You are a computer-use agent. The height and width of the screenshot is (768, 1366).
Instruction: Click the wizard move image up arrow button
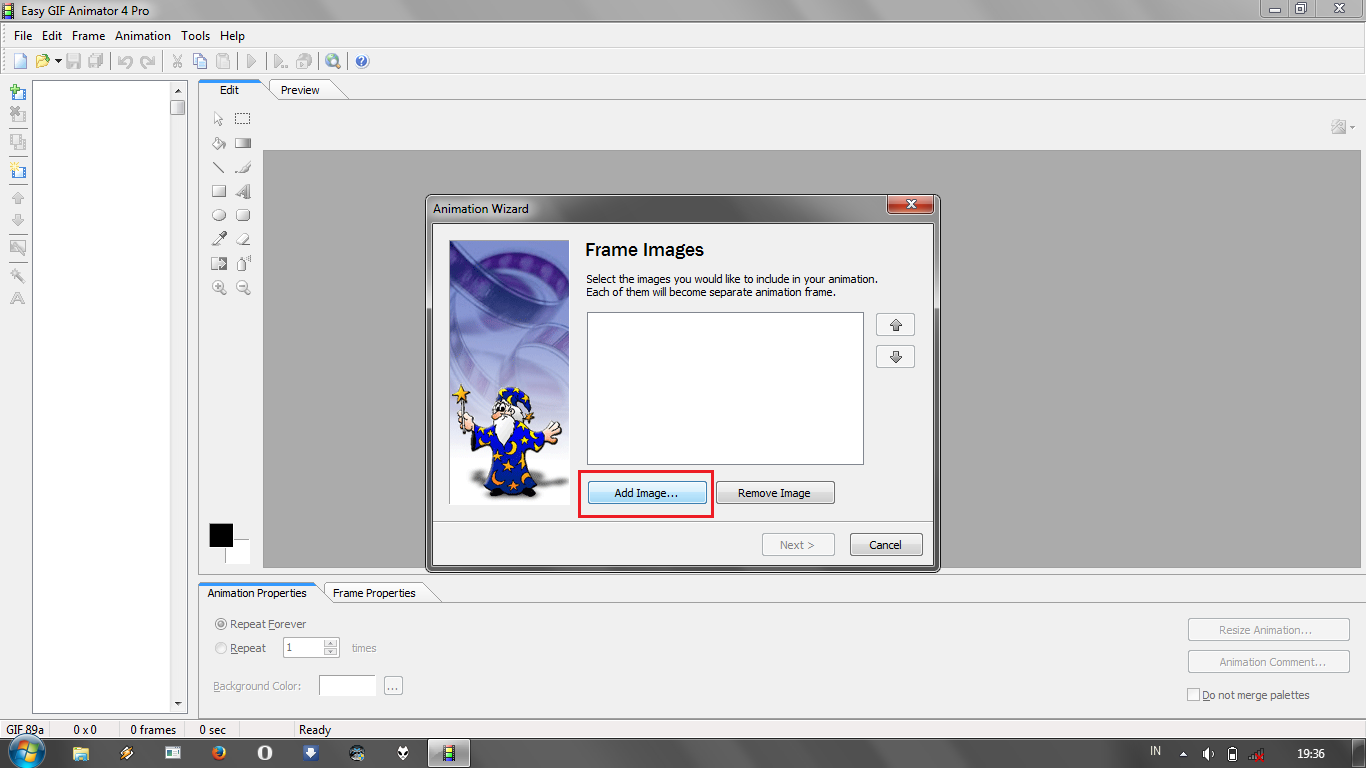point(895,325)
